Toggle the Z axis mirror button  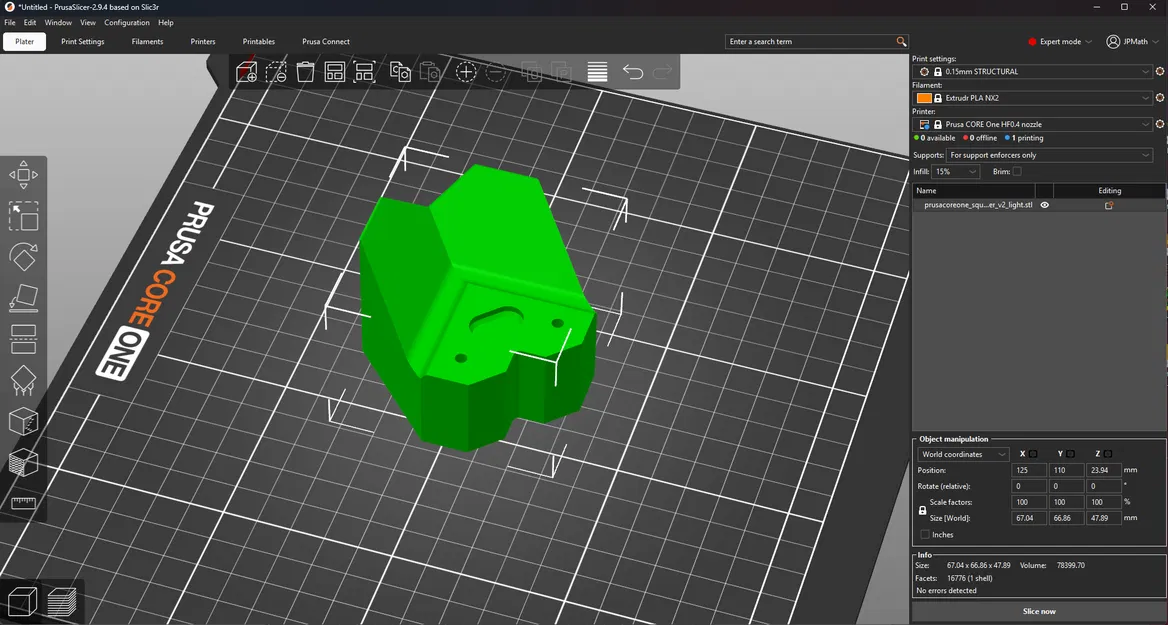(x=1108, y=454)
